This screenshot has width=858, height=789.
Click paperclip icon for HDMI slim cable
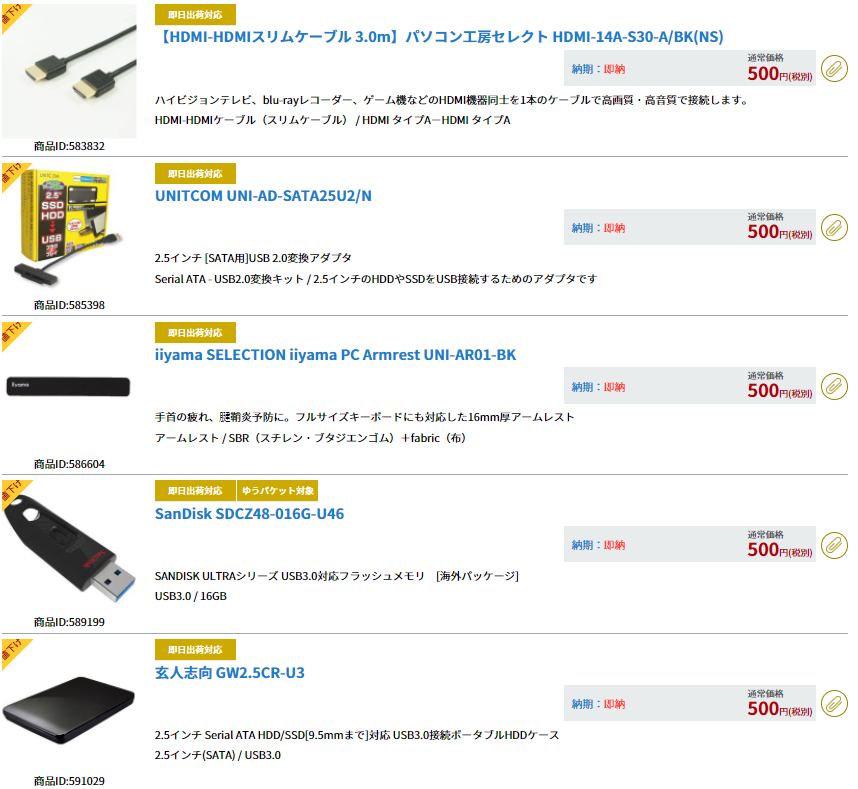(x=834, y=69)
